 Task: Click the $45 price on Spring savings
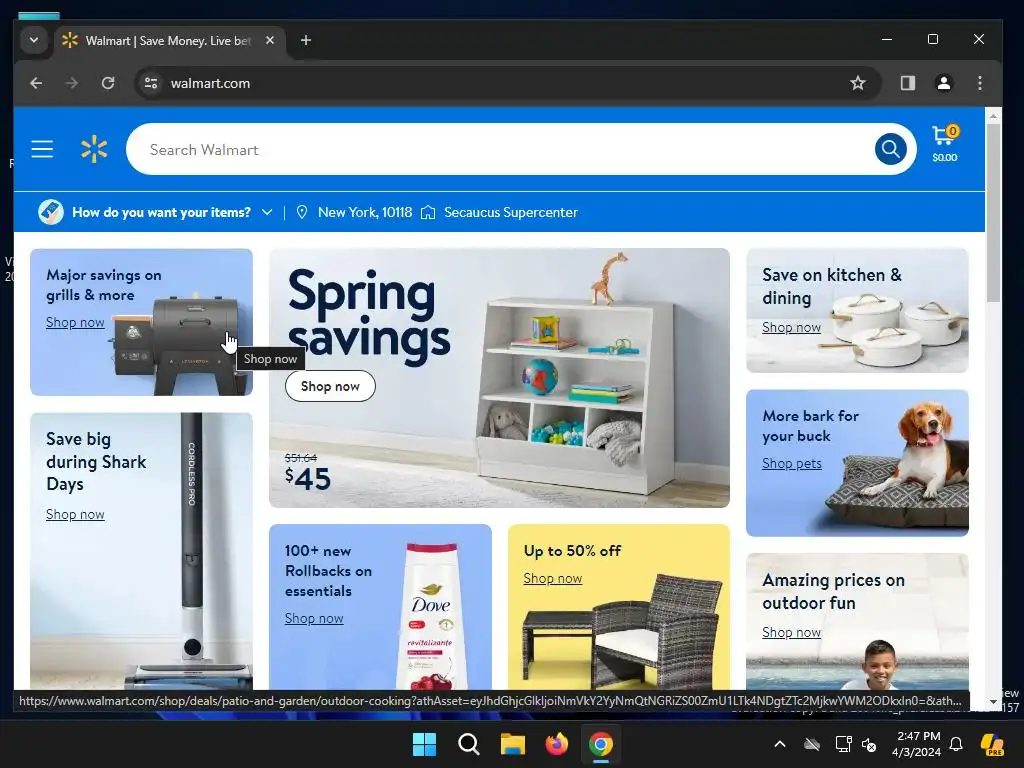(x=308, y=479)
